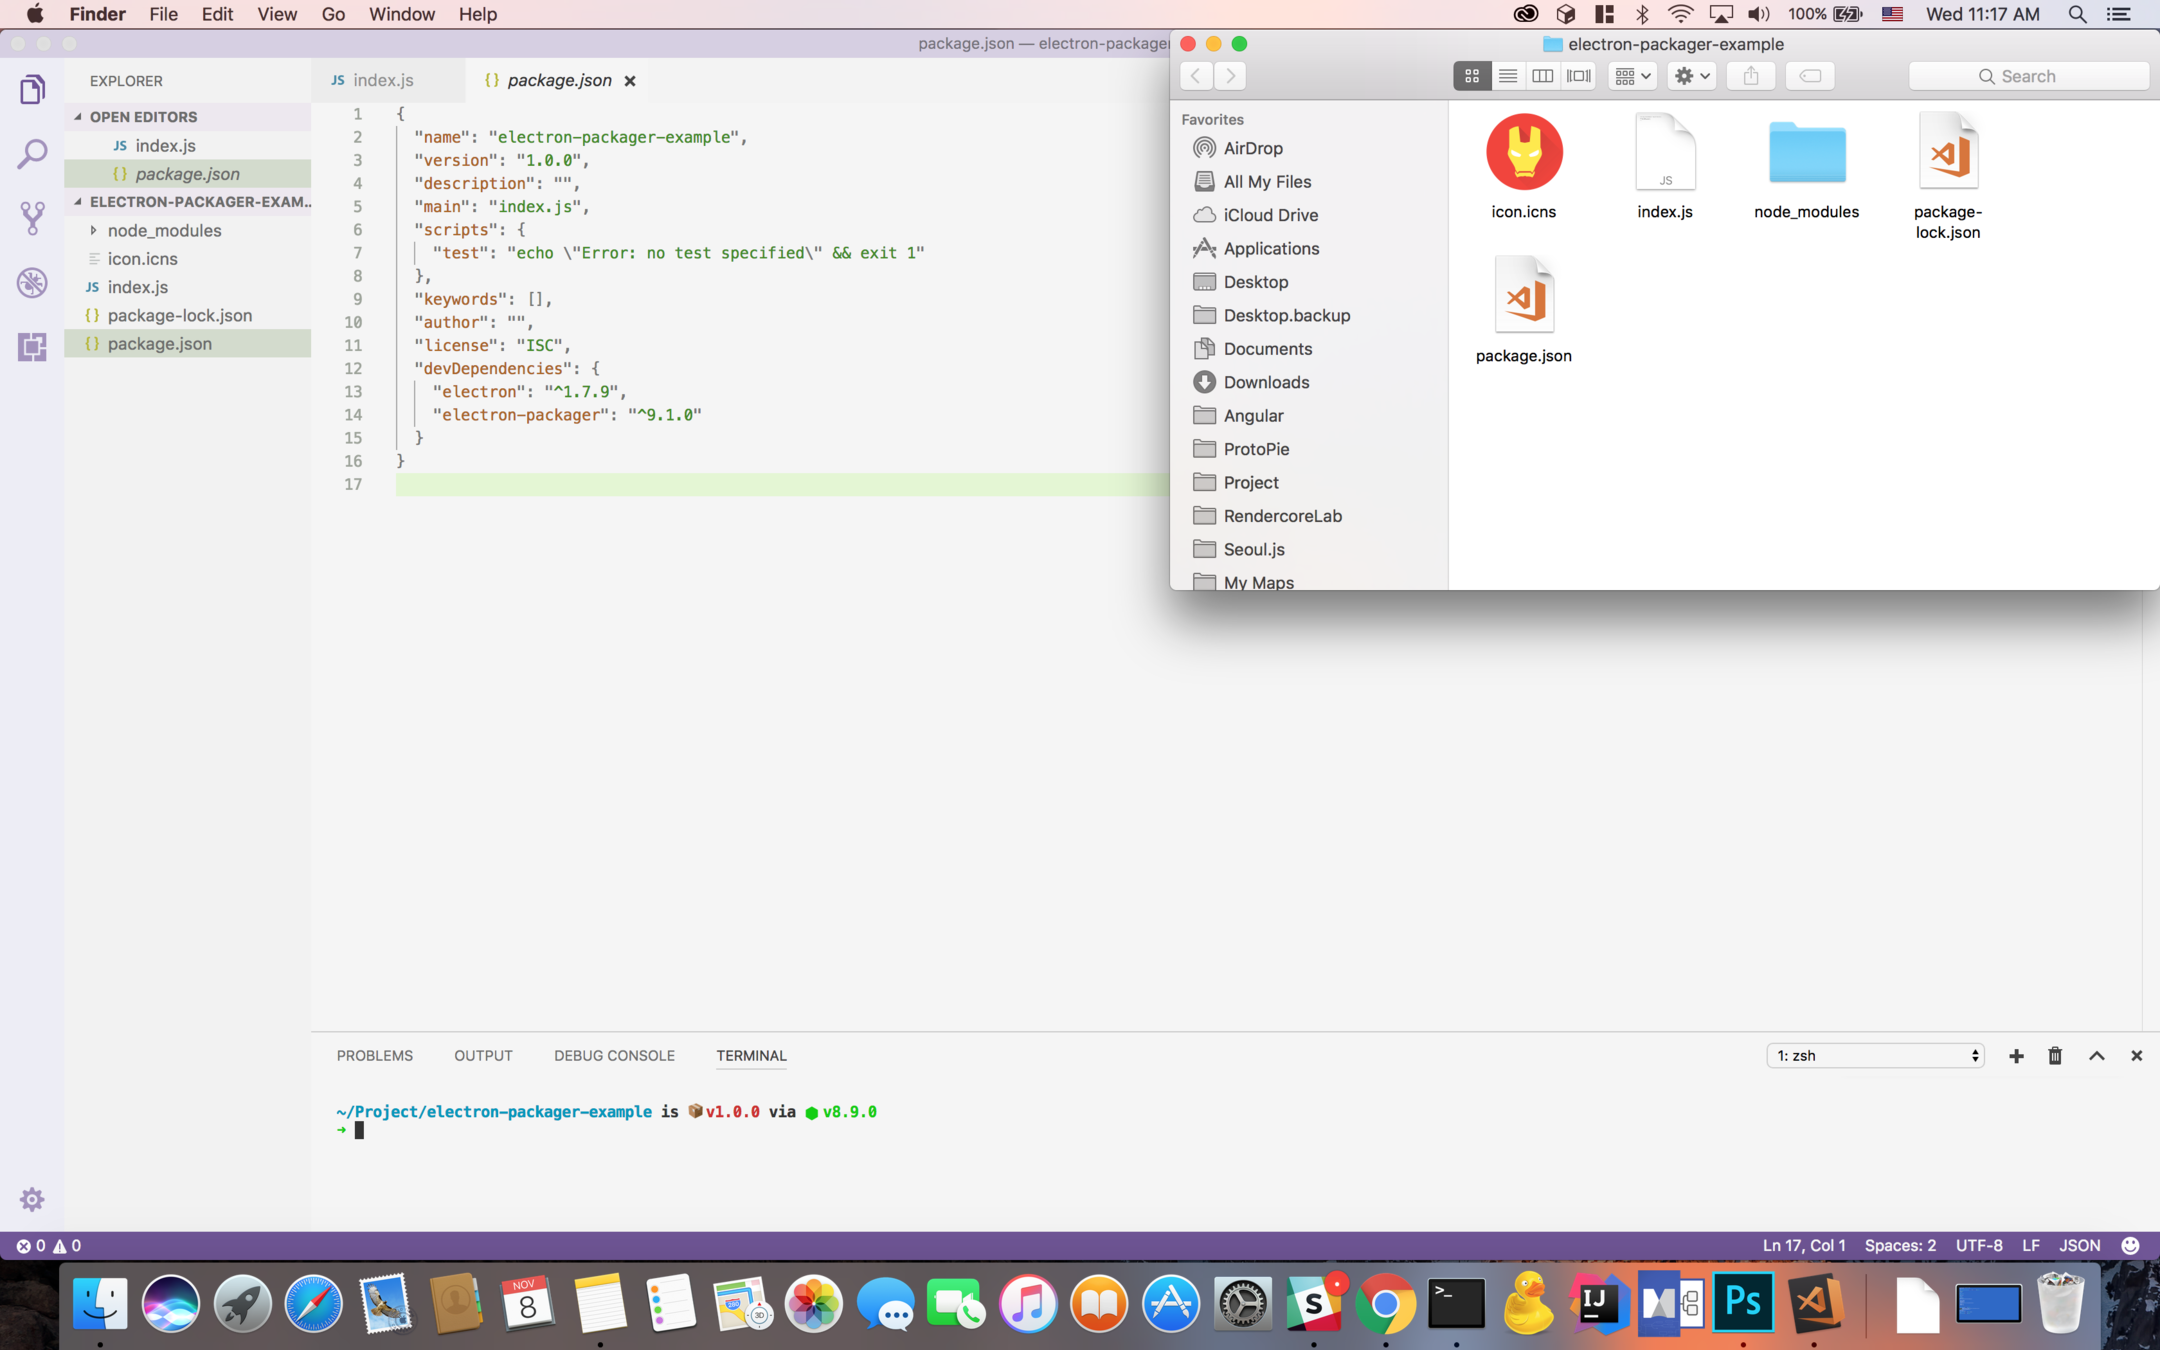Open the Problems panel tab
Screen dimensions: 2160x1350
click(x=374, y=1056)
